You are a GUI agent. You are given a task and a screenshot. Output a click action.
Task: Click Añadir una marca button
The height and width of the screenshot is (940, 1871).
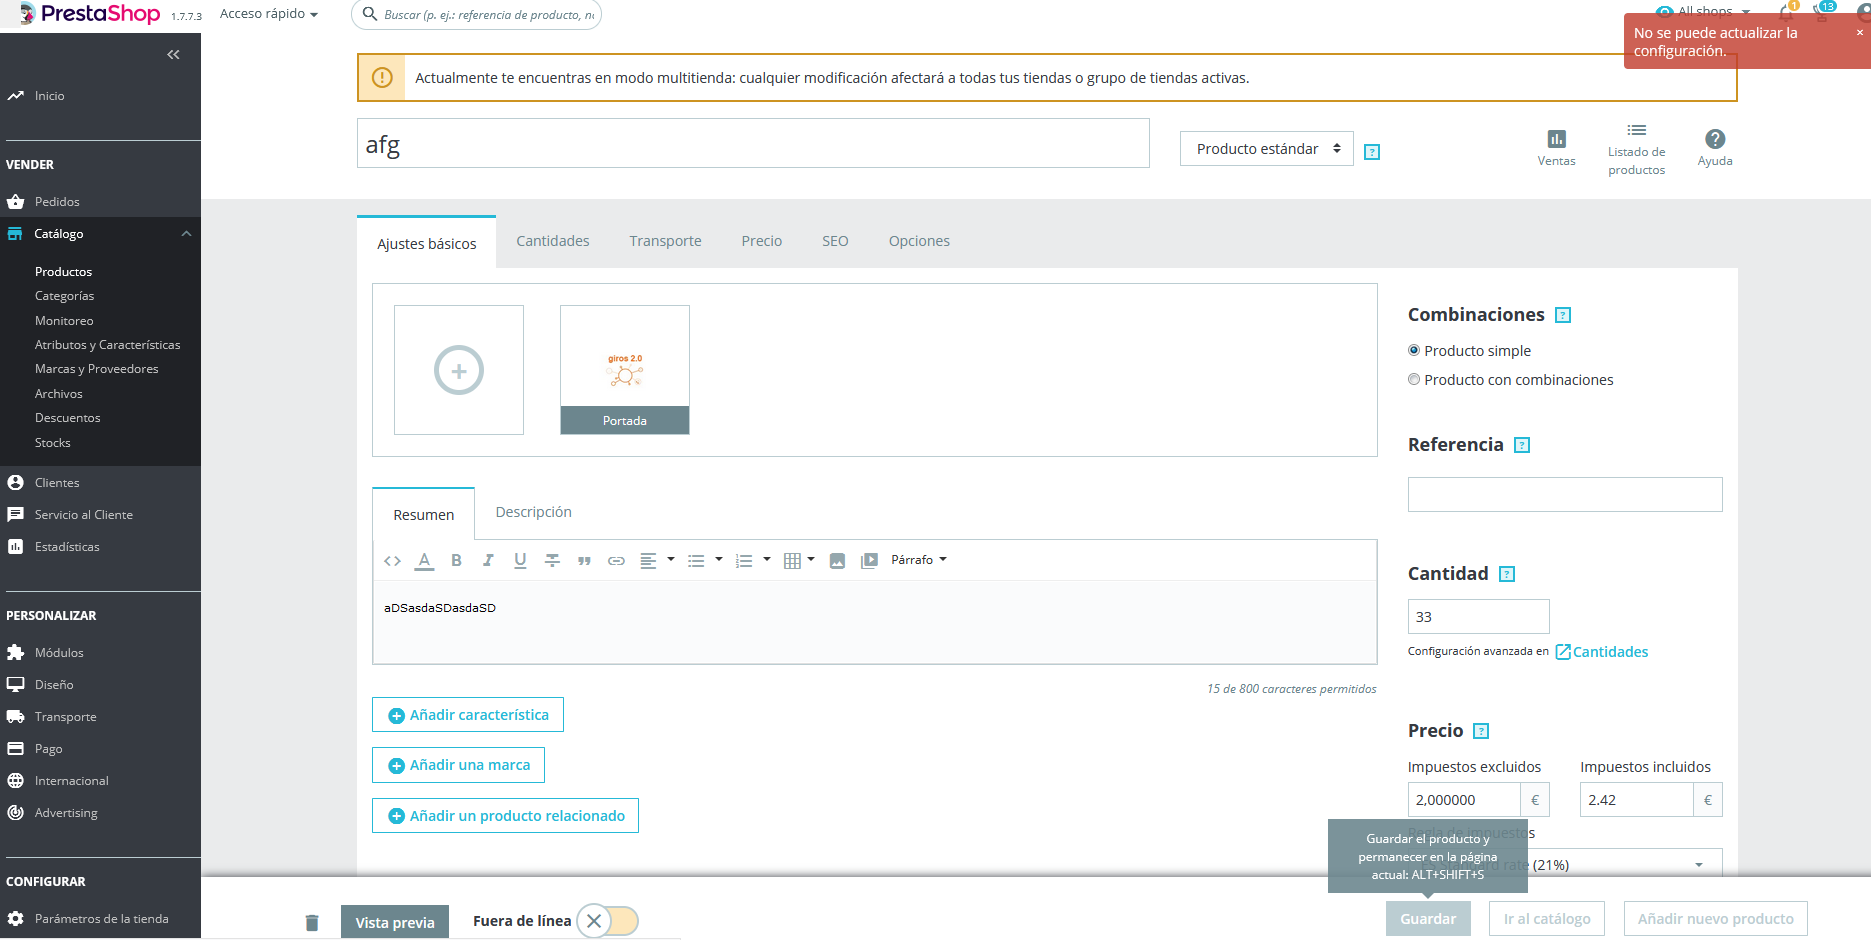(458, 765)
